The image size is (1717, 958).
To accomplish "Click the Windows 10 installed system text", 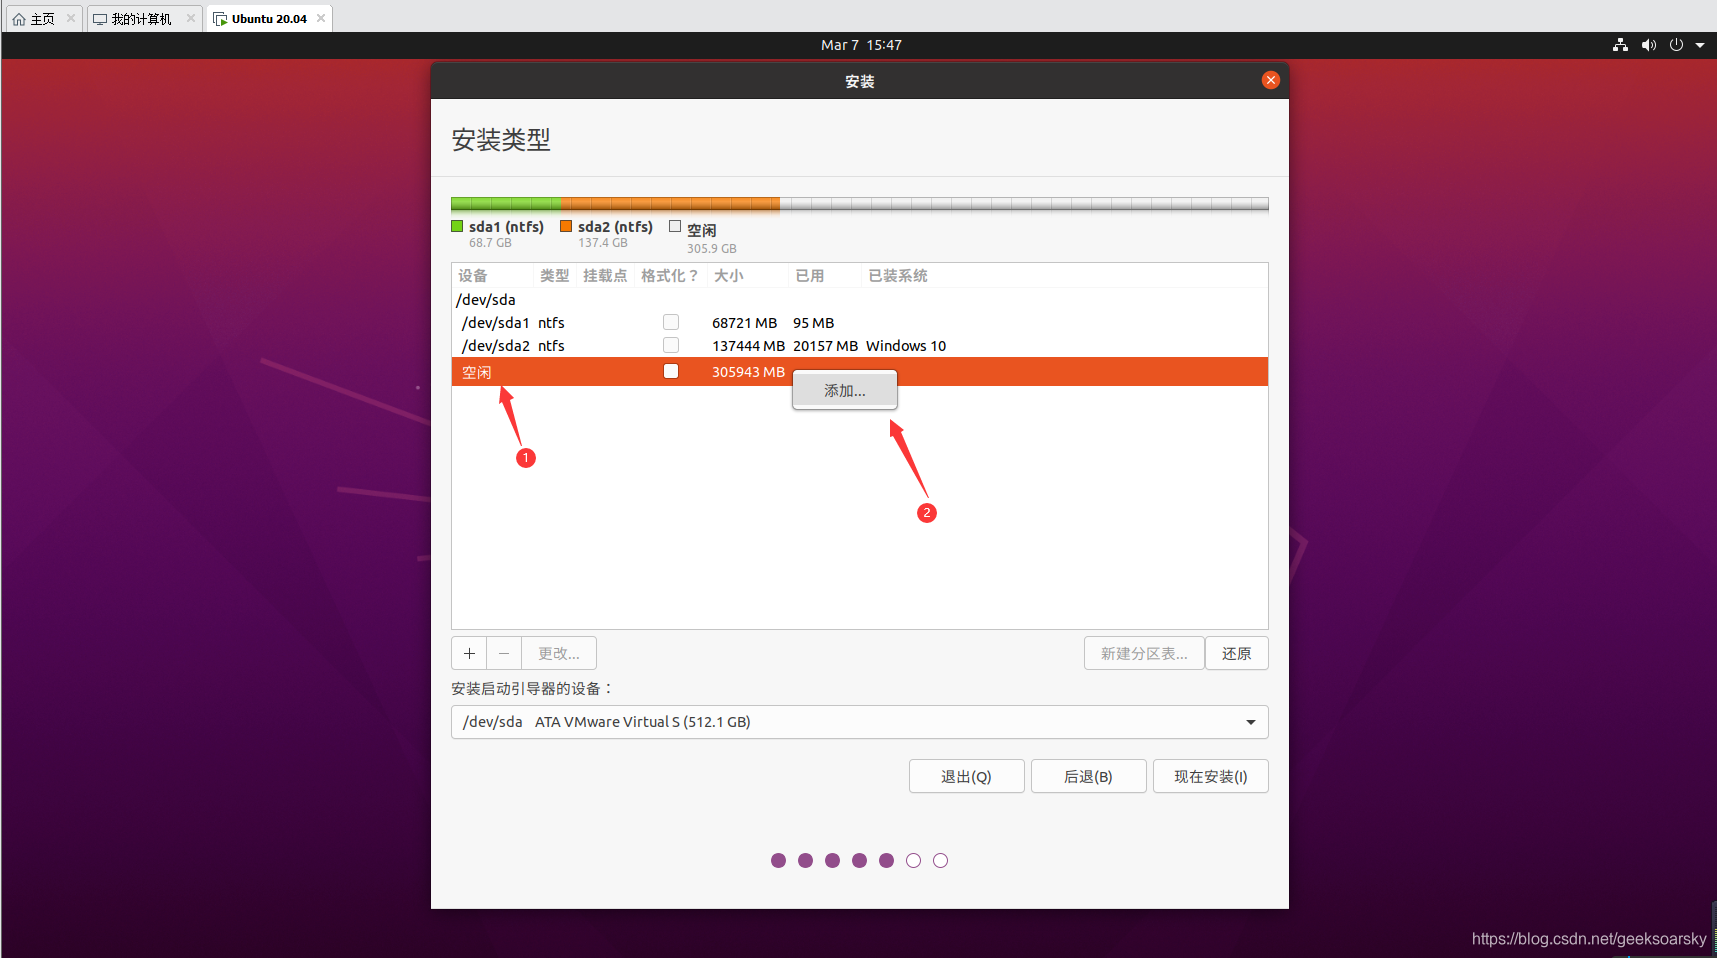I will click(x=906, y=345).
